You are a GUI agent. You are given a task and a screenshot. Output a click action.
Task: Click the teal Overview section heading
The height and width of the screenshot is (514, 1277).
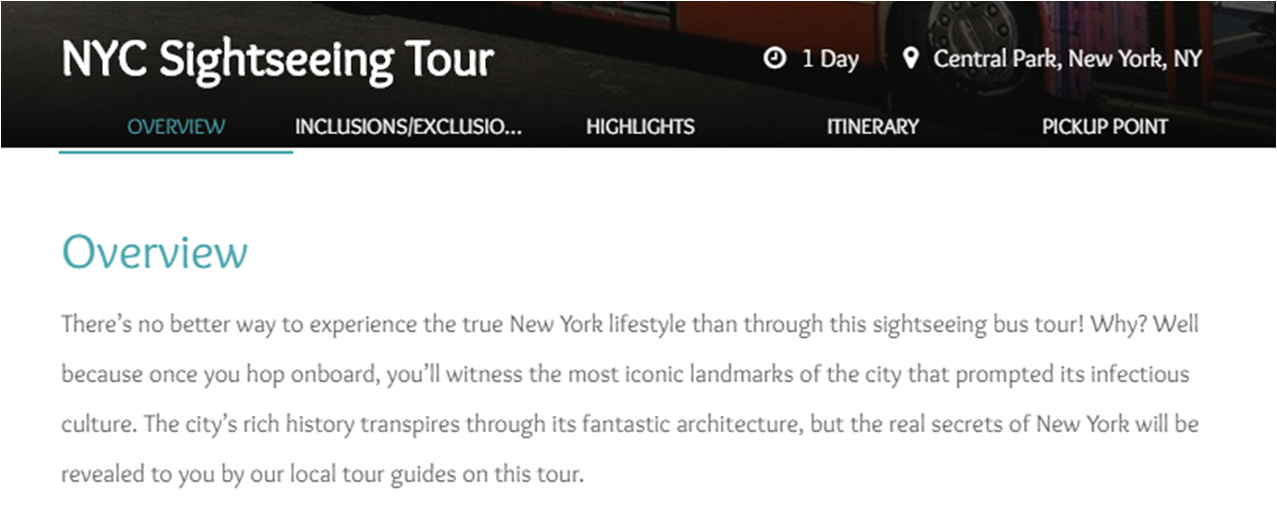(154, 252)
